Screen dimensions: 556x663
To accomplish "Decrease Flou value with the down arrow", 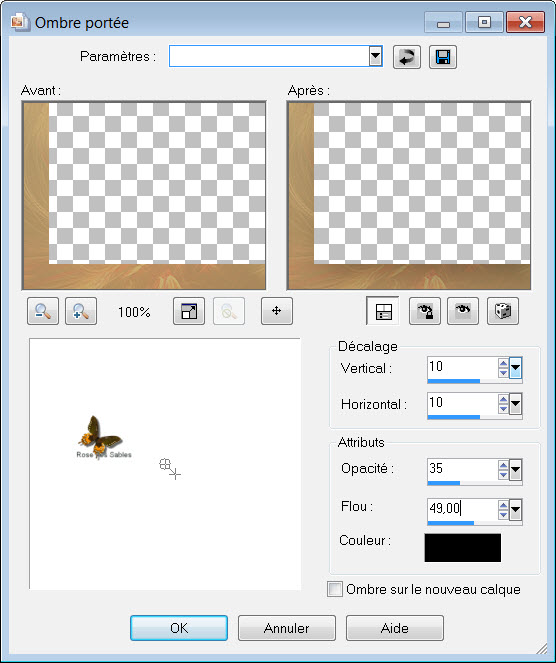I will (x=503, y=515).
